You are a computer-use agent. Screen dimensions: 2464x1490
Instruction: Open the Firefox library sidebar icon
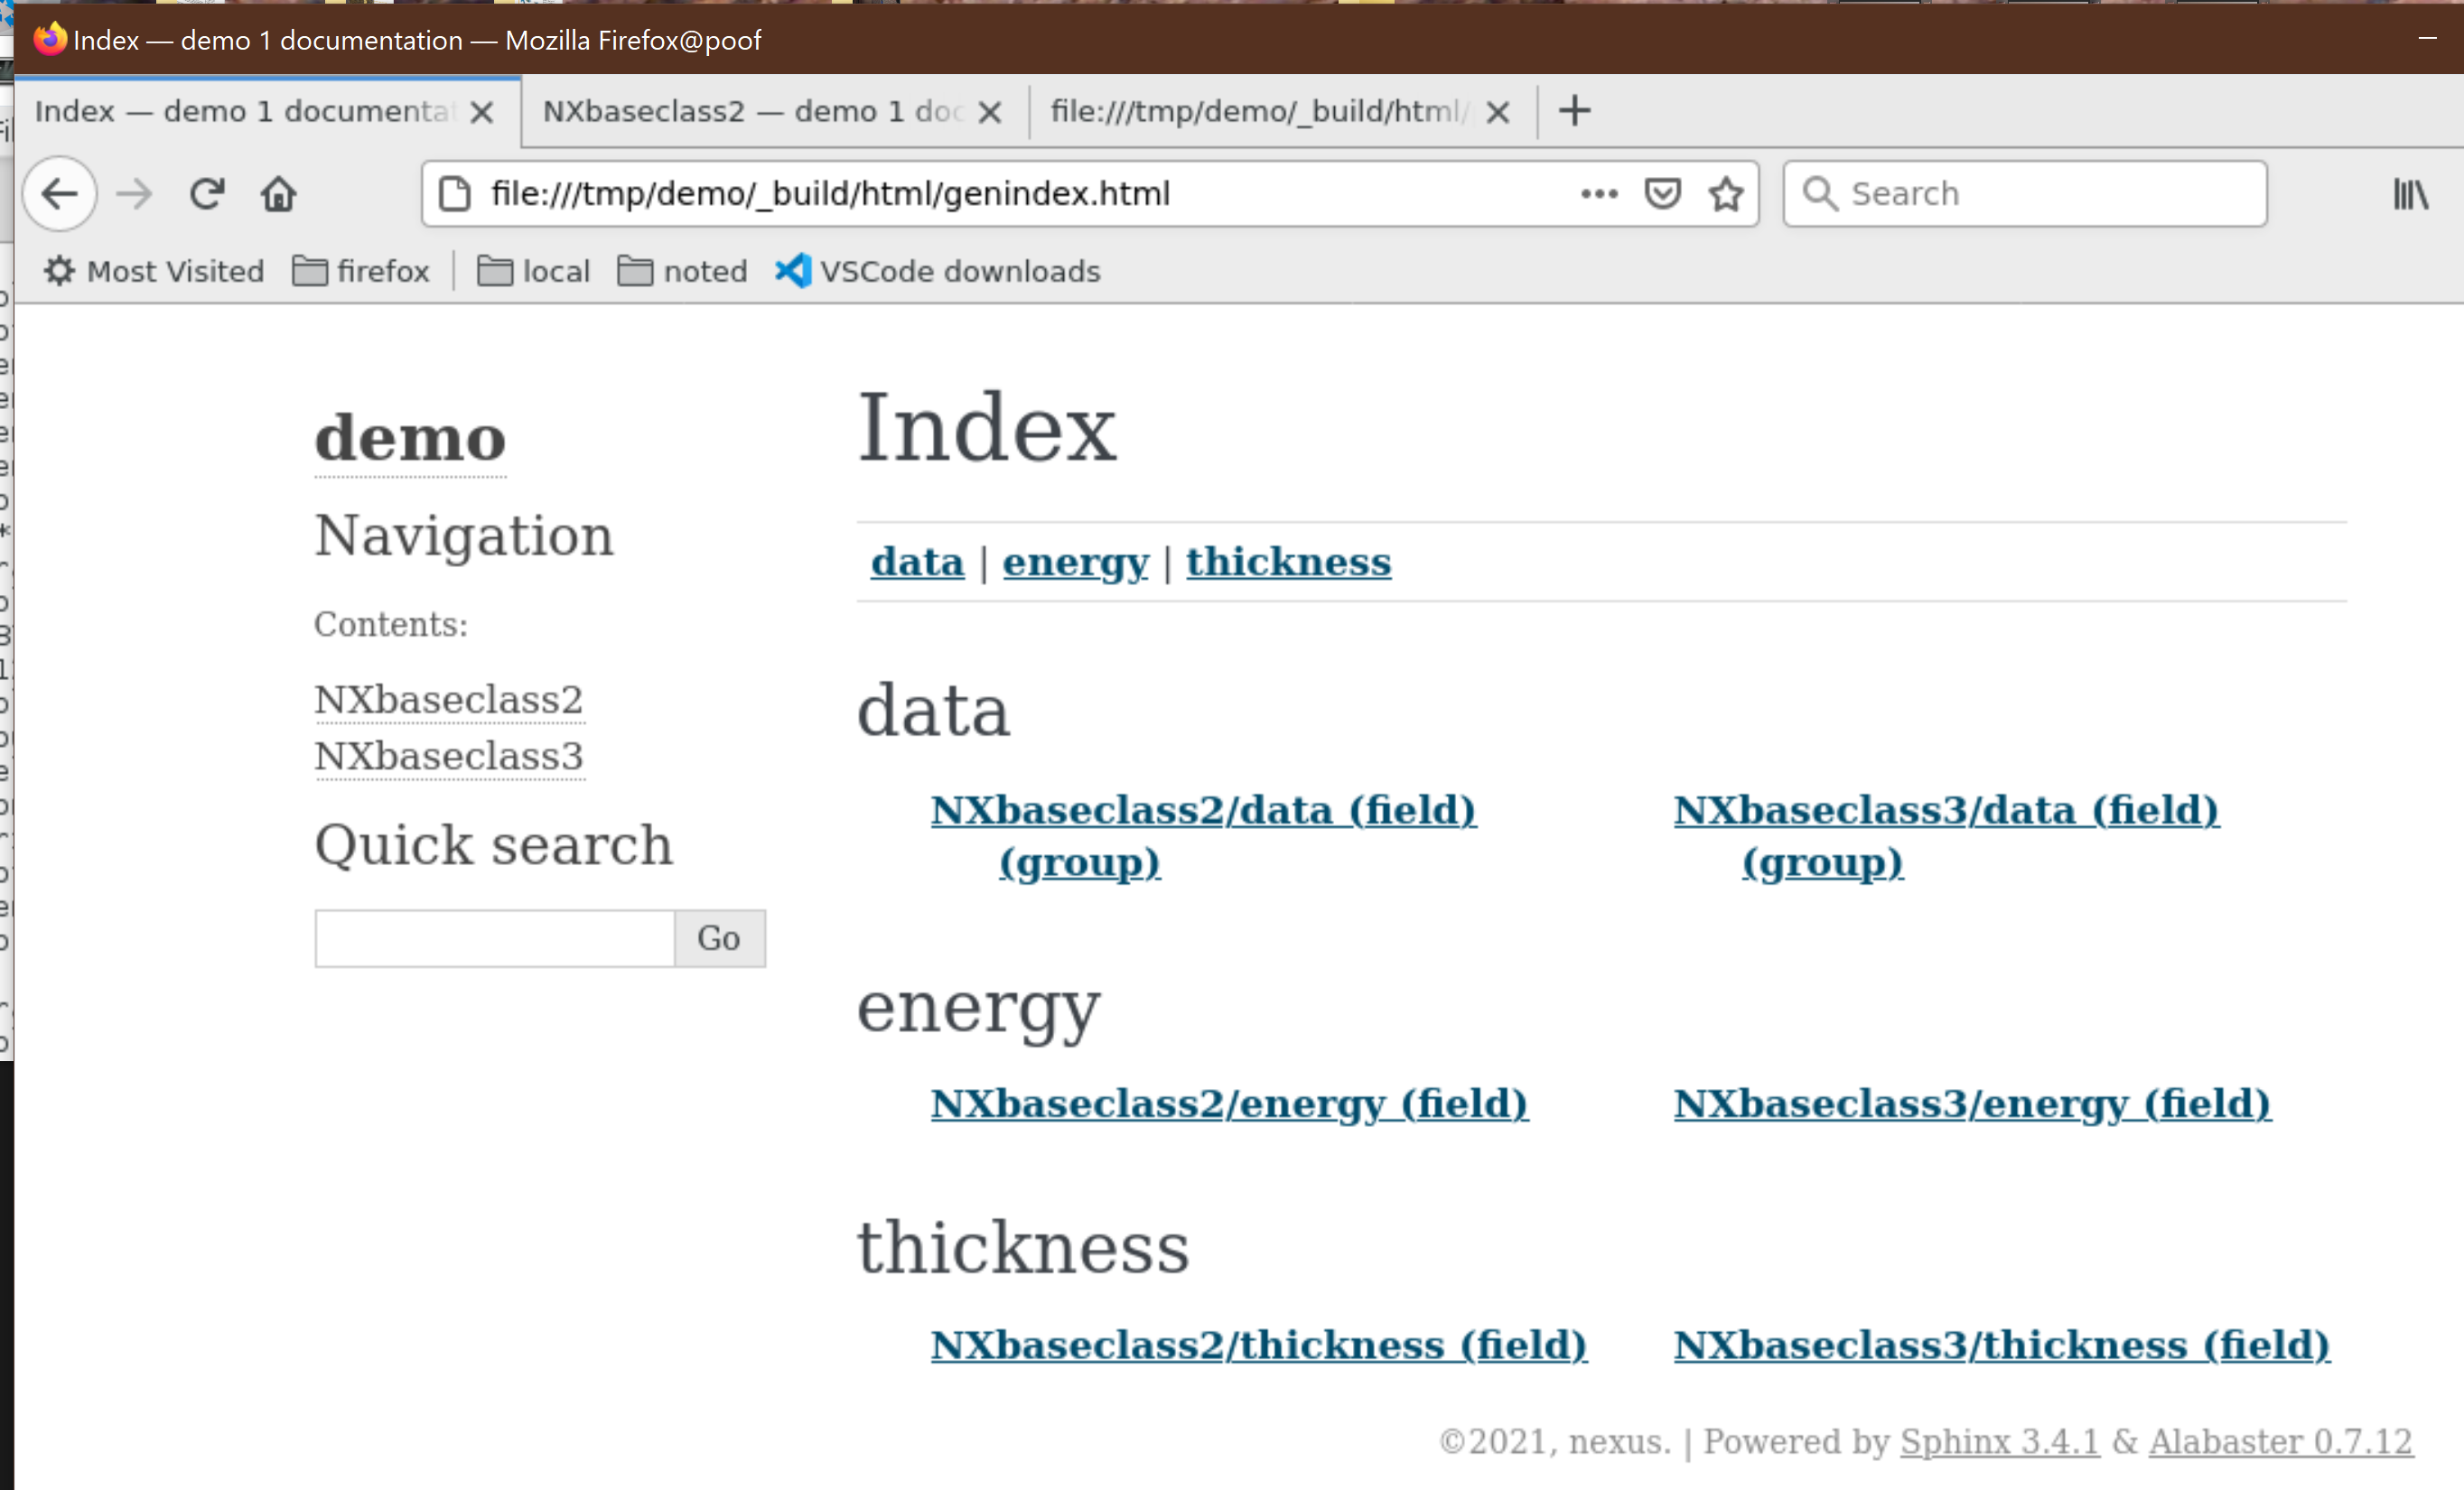click(2410, 193)
